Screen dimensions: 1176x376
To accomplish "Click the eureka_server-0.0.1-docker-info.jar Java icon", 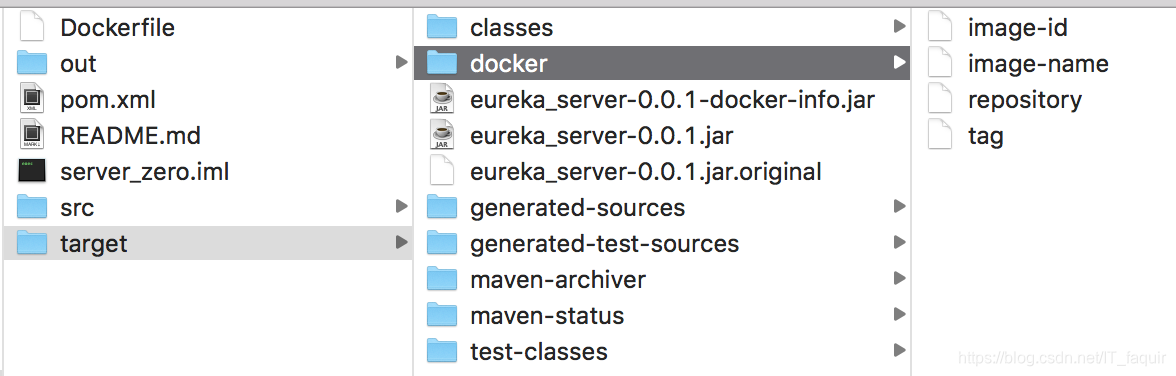I will [442, 99].
